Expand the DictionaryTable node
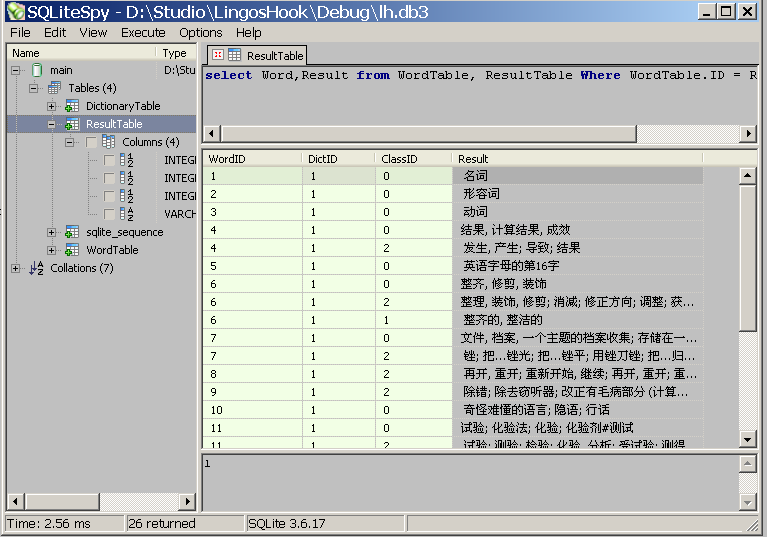This screenshot has height=537, width=767. click(x=51, y=106)
